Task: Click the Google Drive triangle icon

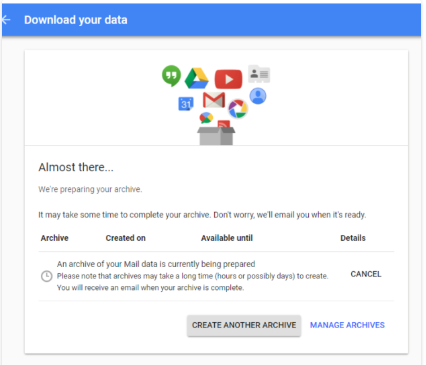Action: tap(197, 78)
